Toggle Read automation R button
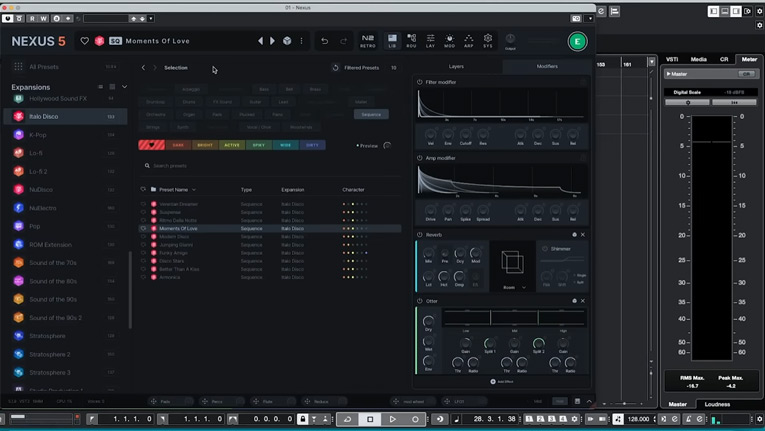The width and height of the screenshot is (765, 431). tap(32, 19)
